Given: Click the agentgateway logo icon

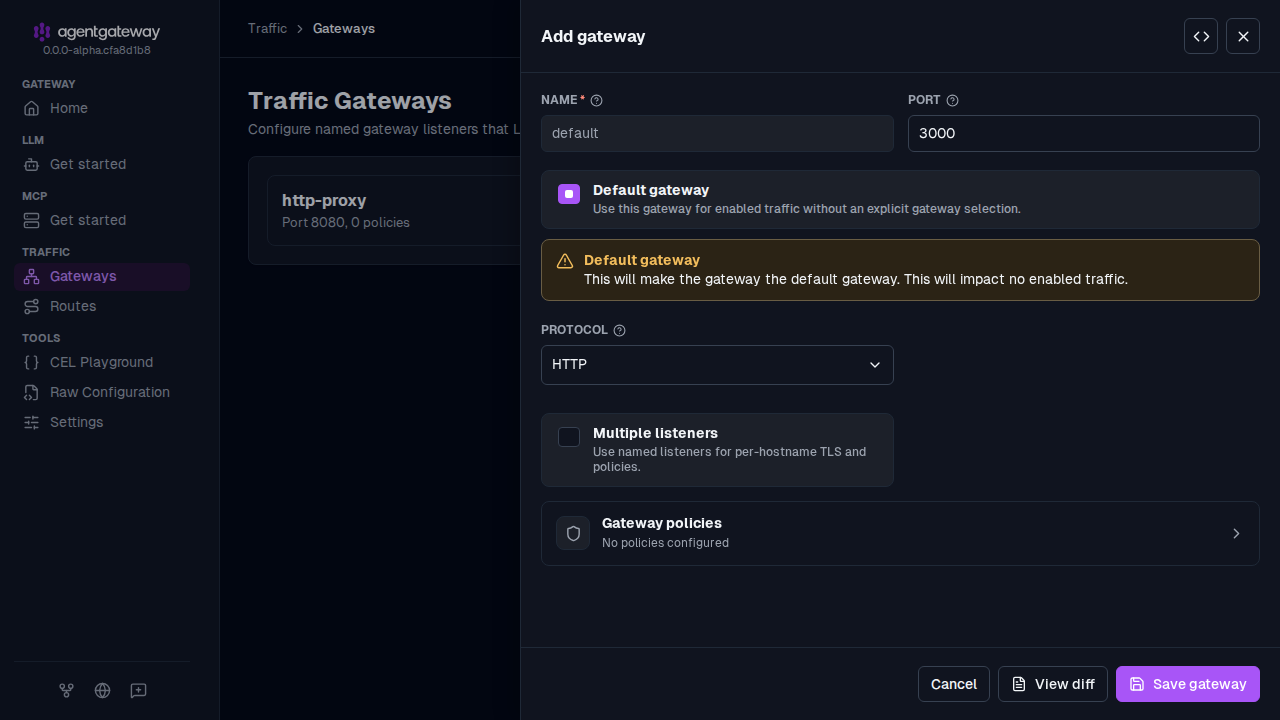Looking at the screenshot, I should pos(42,32).
